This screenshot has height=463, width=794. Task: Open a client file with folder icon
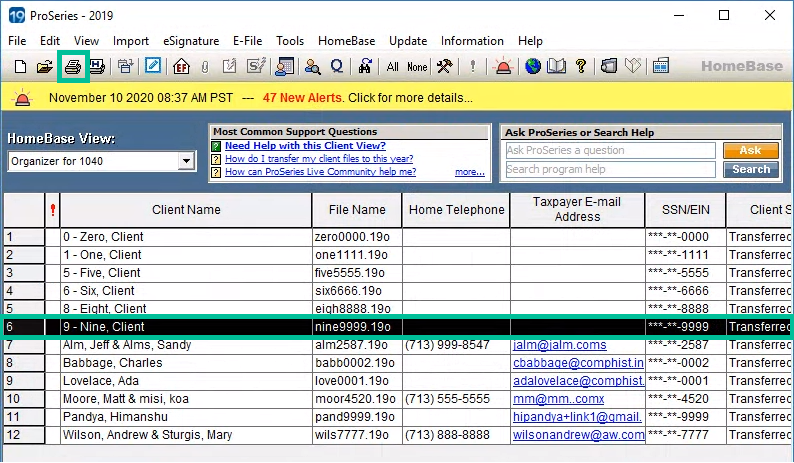point(45,66)
